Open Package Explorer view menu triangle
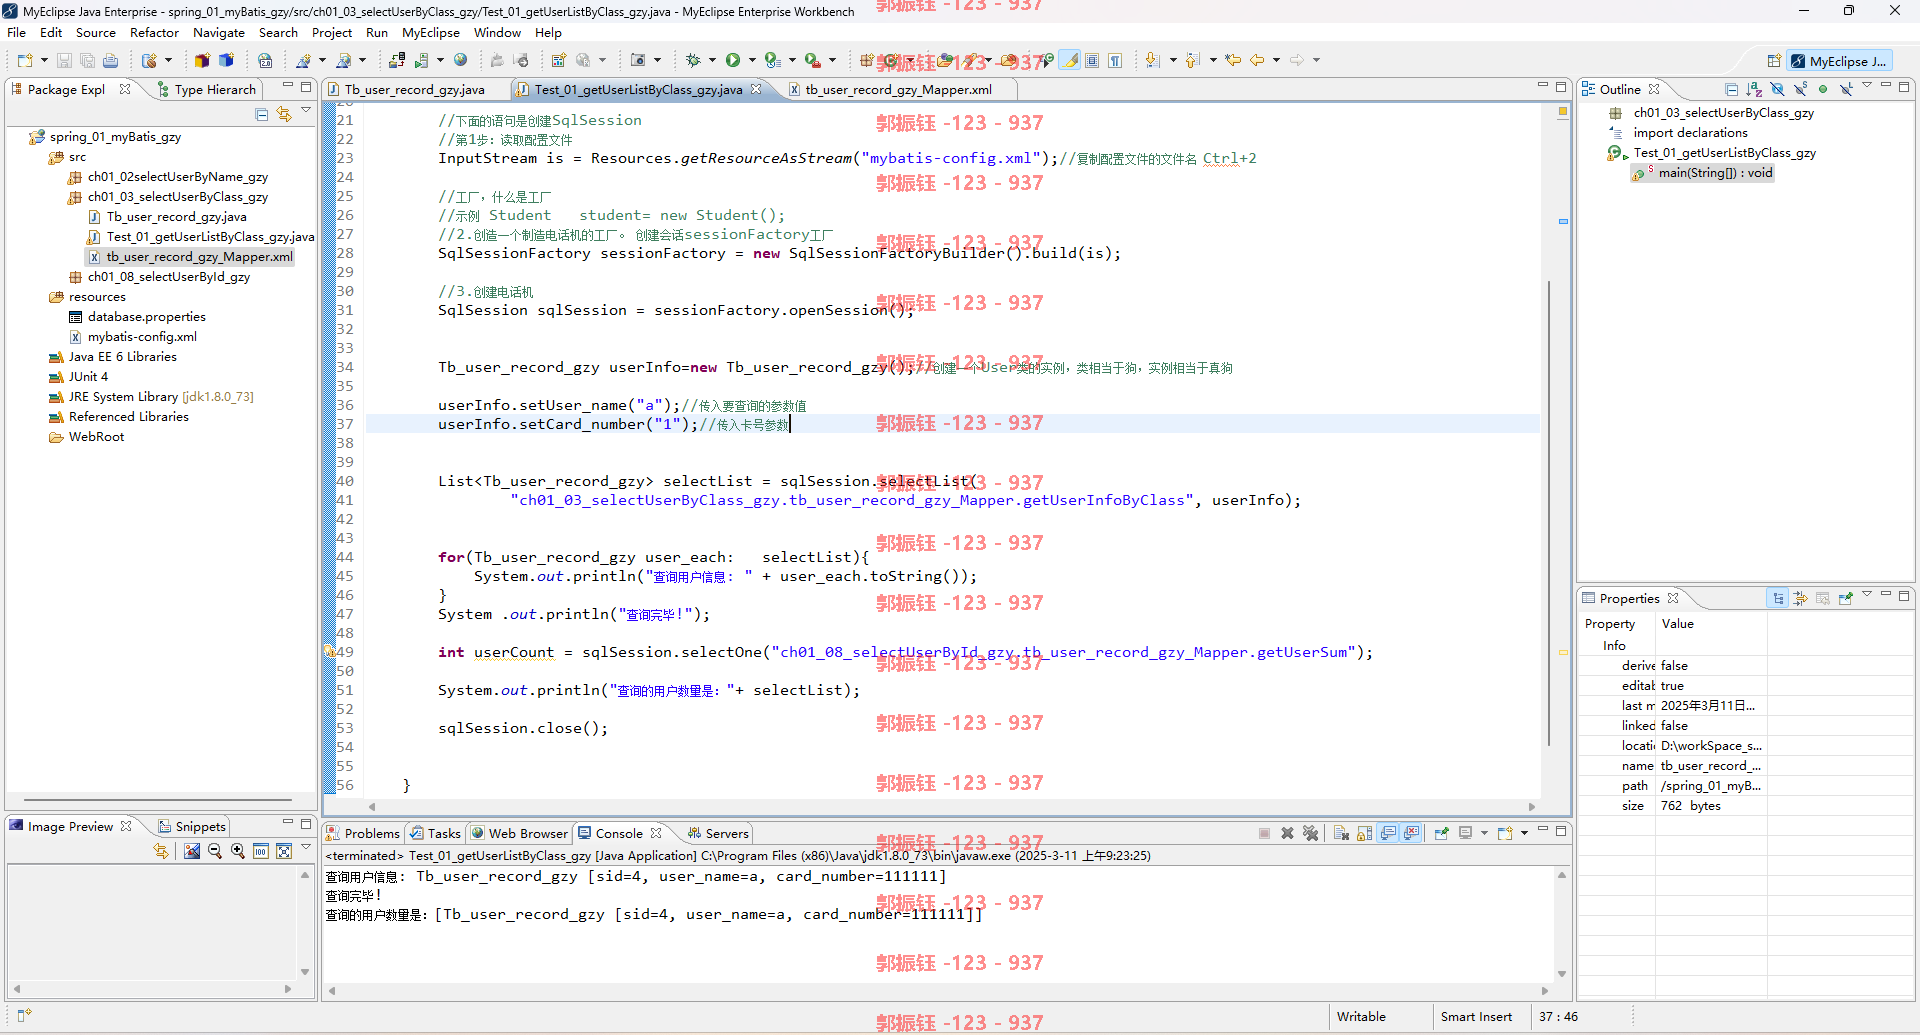This screenshot has width=1920, height=1035. click(x=306, y=112)
